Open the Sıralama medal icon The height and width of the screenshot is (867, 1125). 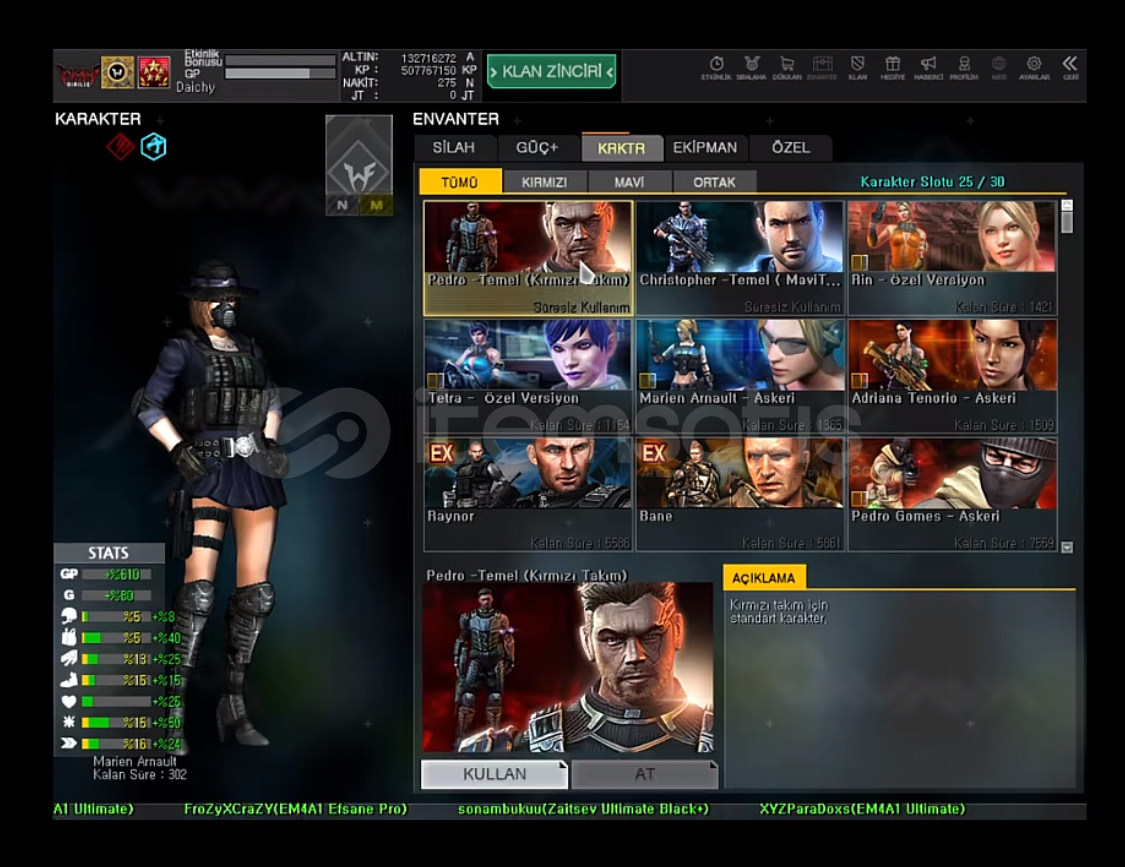[x=751, y=67]
